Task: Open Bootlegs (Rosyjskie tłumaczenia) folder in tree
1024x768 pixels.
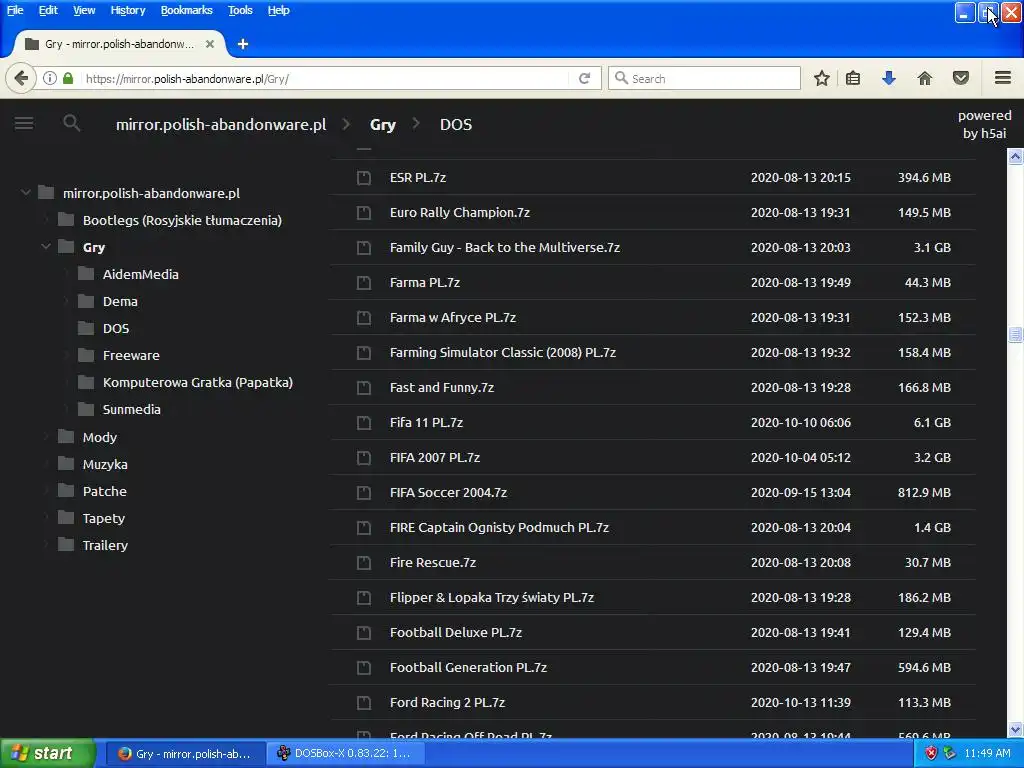Action: [182, 220]
